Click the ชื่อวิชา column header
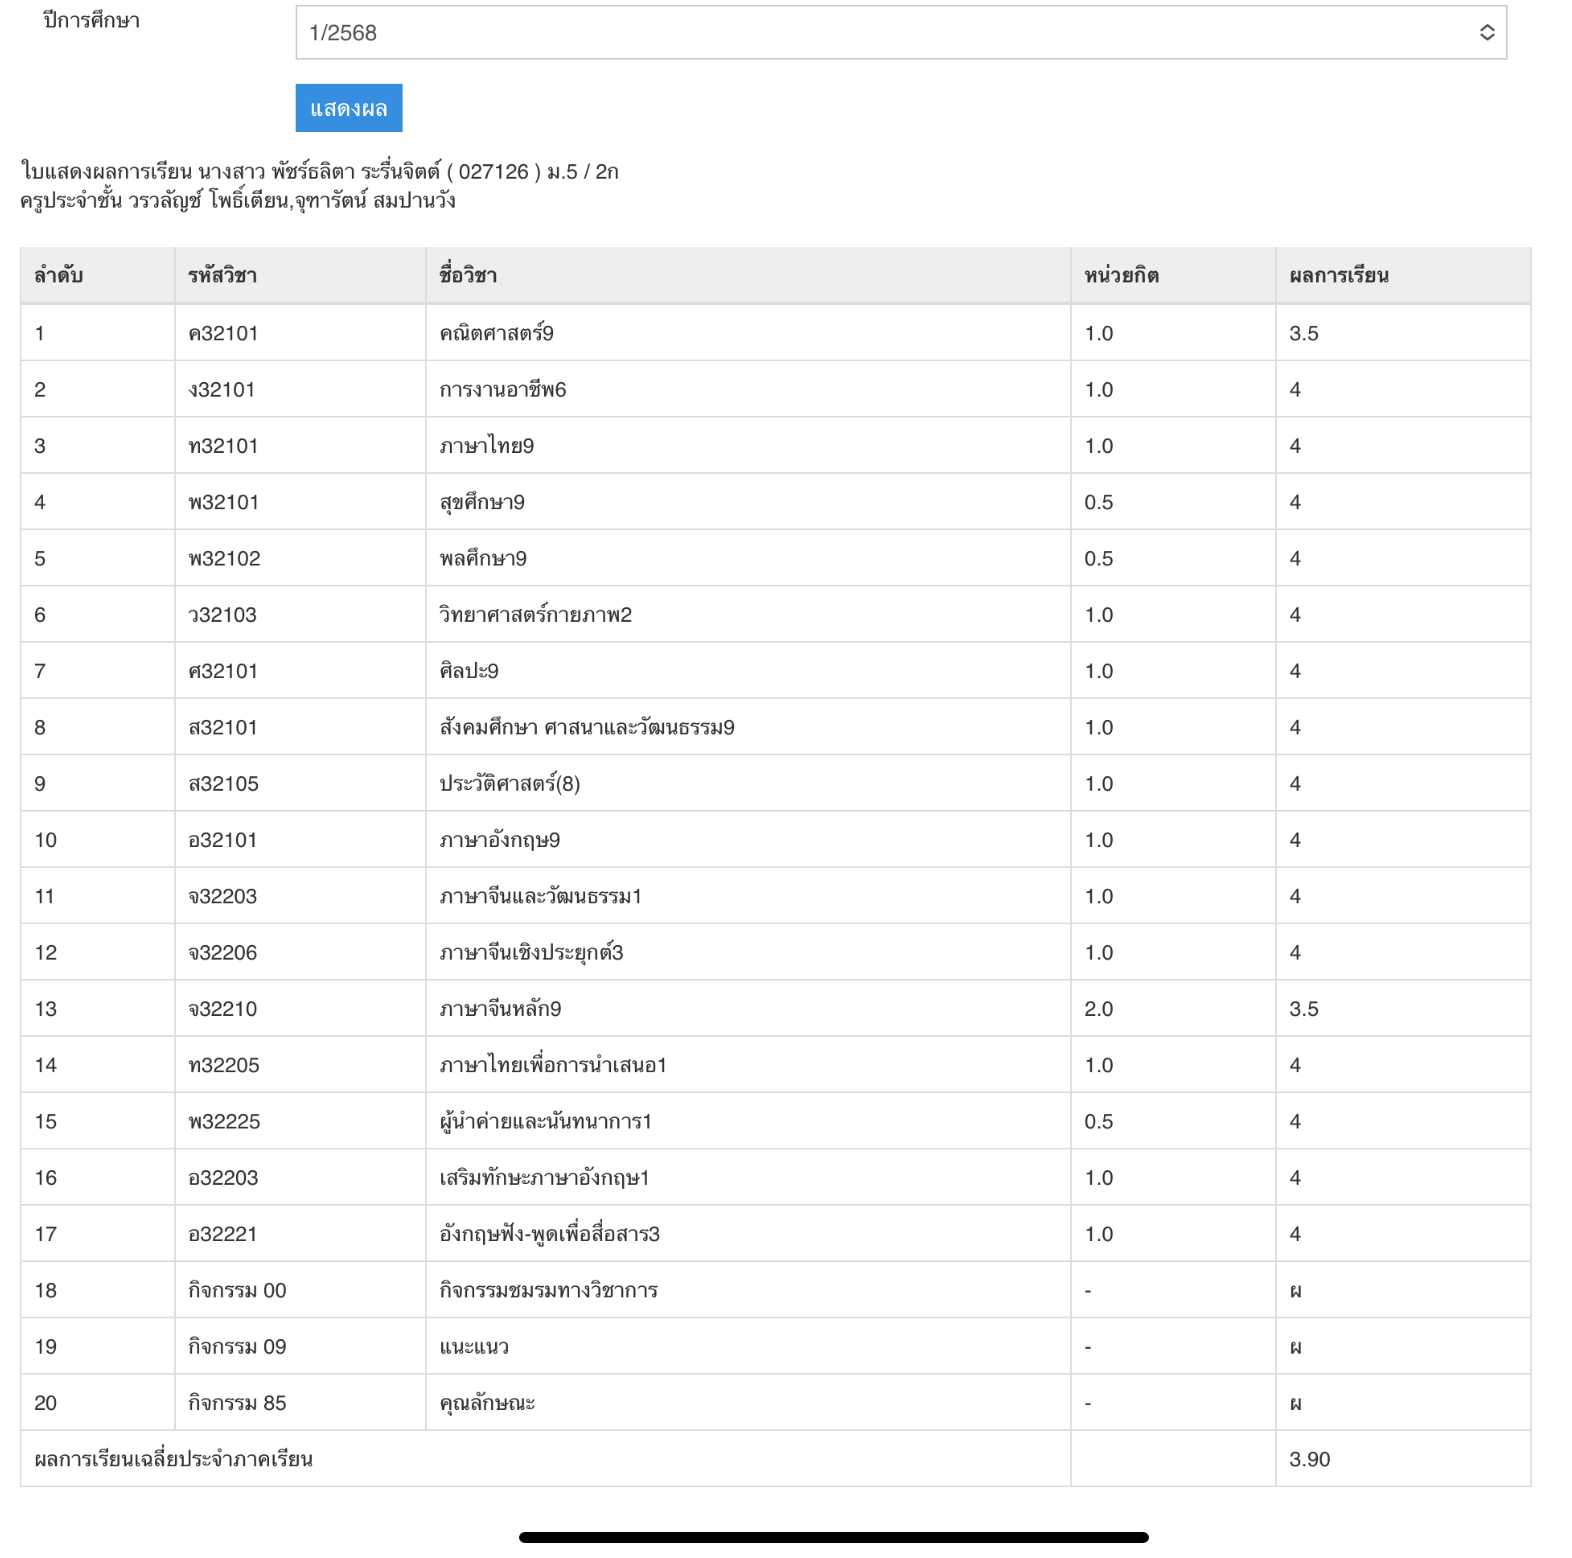This screenshot has height=1558, width=1572. pos(468,276)
